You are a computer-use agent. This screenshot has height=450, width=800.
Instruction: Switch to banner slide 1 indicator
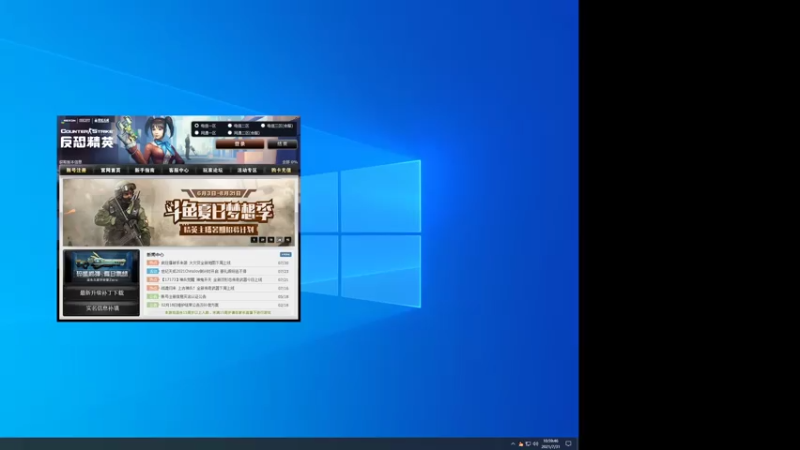tap(254, 240)
